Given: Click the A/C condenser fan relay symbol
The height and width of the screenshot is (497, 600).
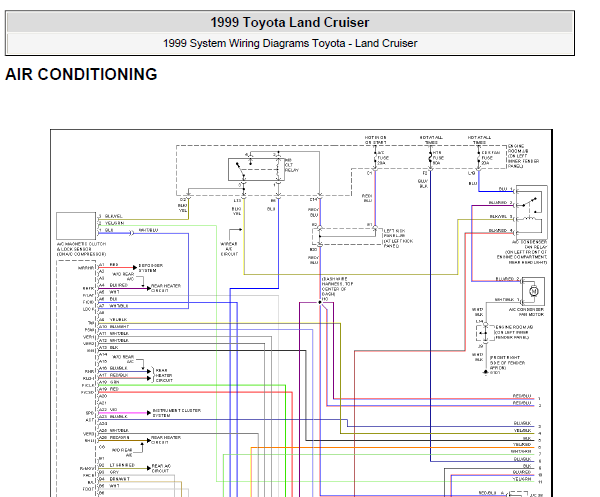Looking at the screenshot, I should (x=531, y=212).
